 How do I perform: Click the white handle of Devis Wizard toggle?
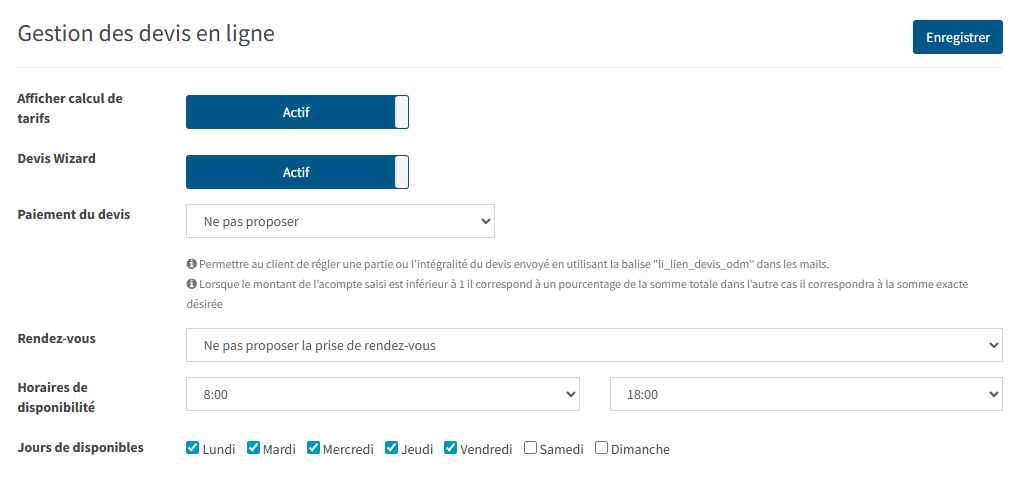click(x=401, y=172)
